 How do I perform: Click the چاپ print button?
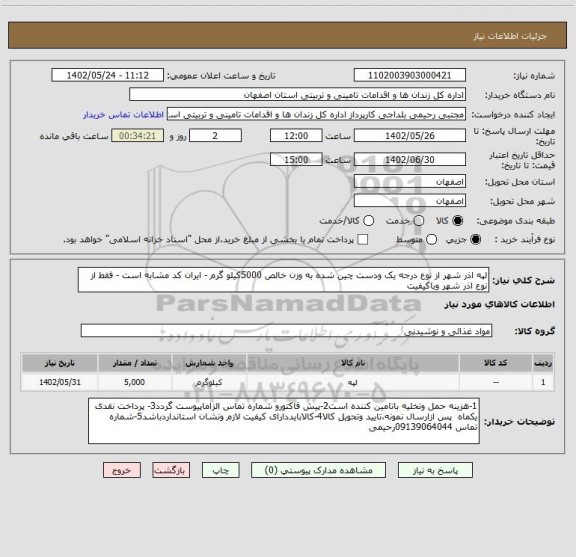click(x=220, y=470)
